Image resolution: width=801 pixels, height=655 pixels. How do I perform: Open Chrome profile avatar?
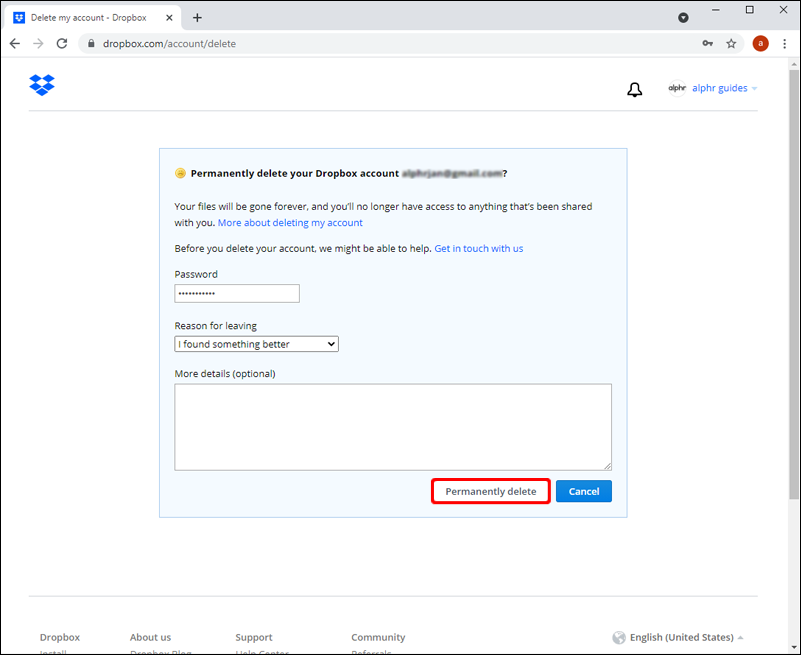click(x=760, y=44)
